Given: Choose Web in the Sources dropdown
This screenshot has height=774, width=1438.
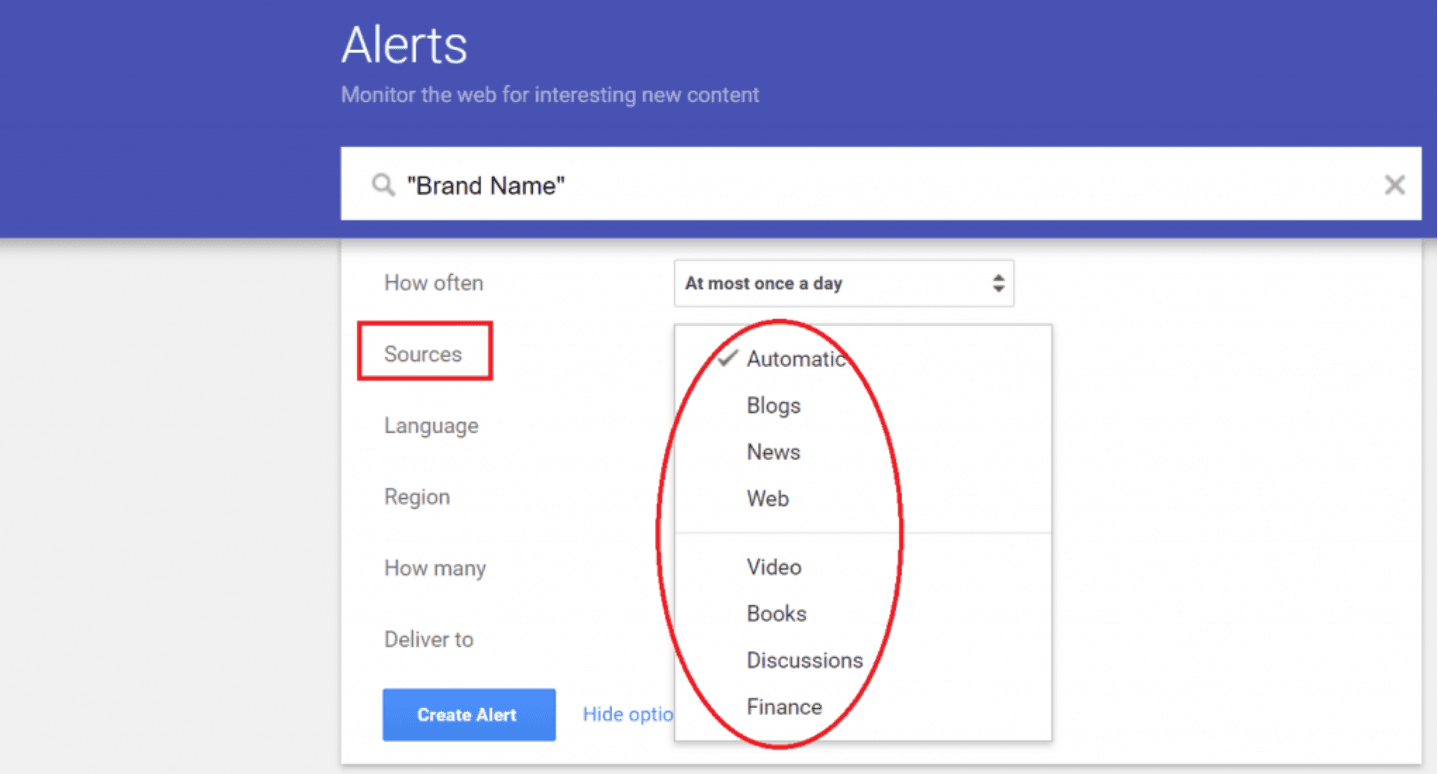Looking at the screenshot, I should pyautogui.click(x=767, y=498).
